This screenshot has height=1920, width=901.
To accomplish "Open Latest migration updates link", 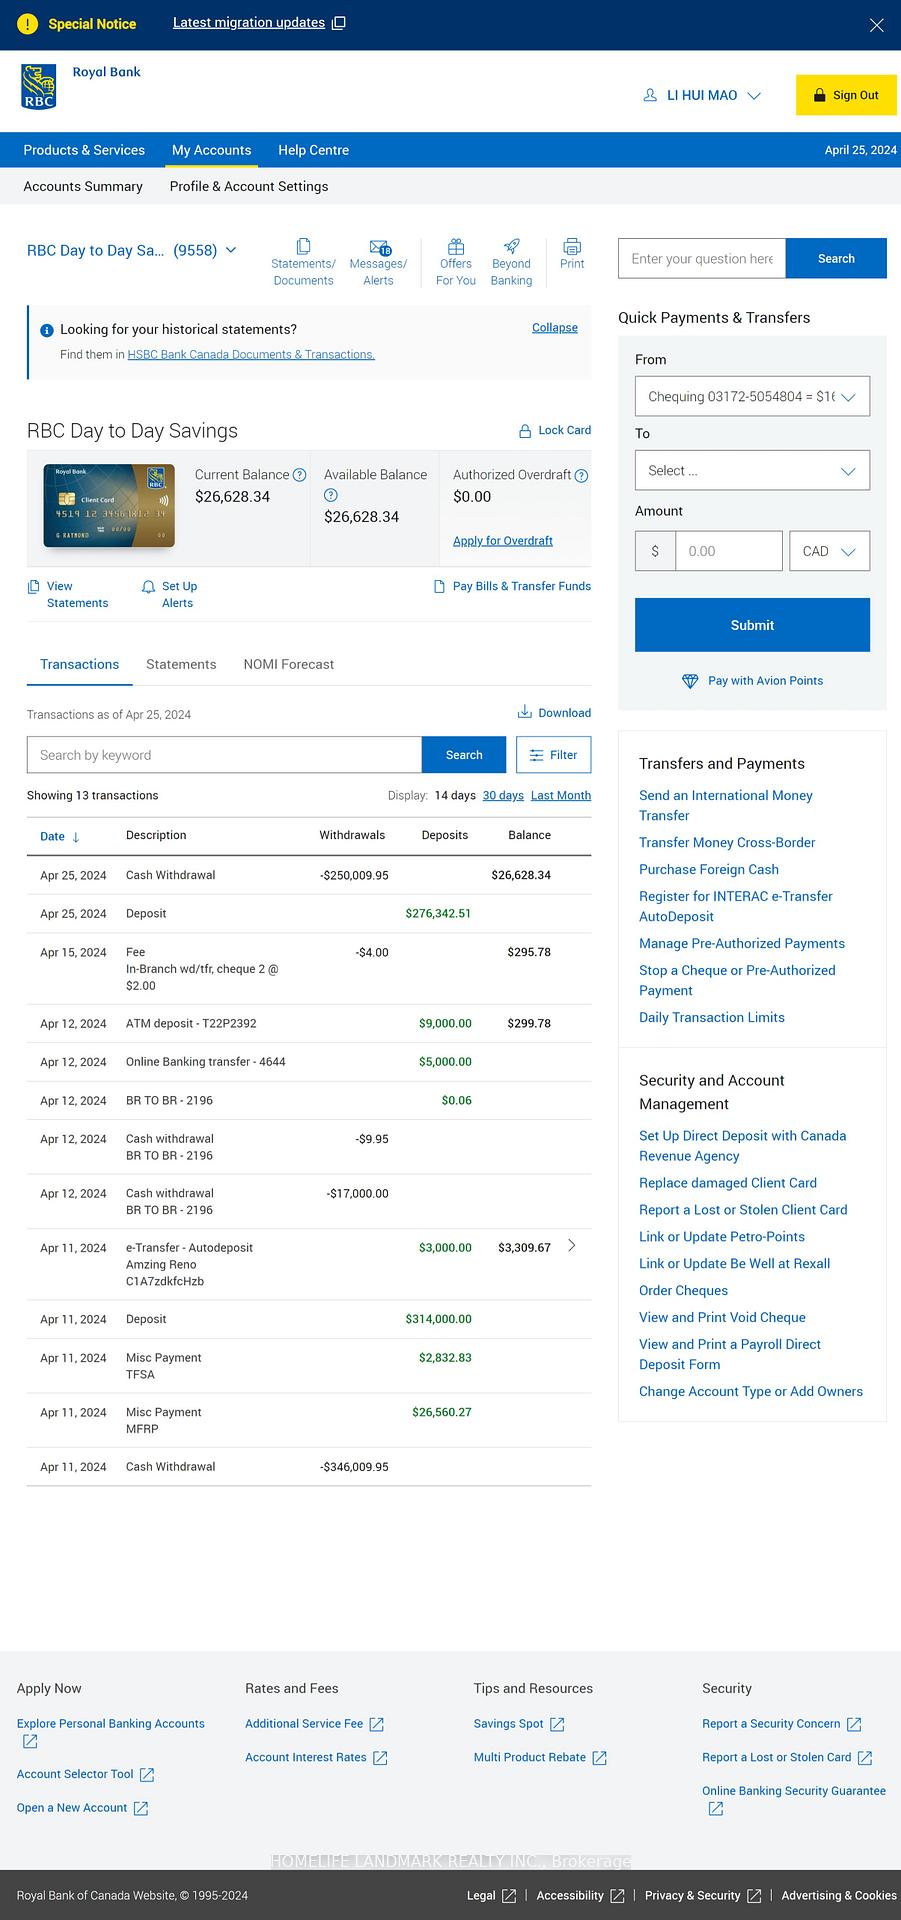I will point(249,23).
